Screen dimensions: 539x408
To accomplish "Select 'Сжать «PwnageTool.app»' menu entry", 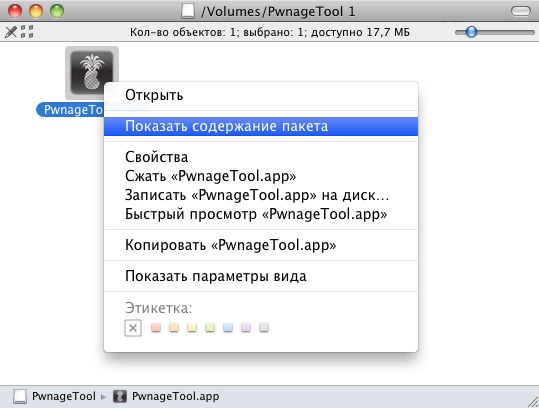I will pyautogui.click(x=261, y=176).
